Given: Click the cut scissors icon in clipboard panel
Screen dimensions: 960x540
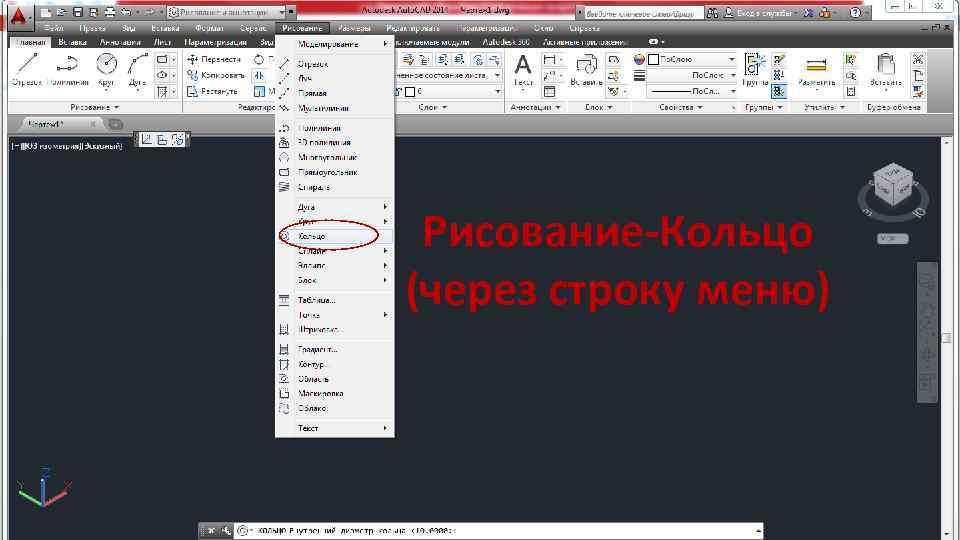Looking at the screenshot, I should coord(918,59).
